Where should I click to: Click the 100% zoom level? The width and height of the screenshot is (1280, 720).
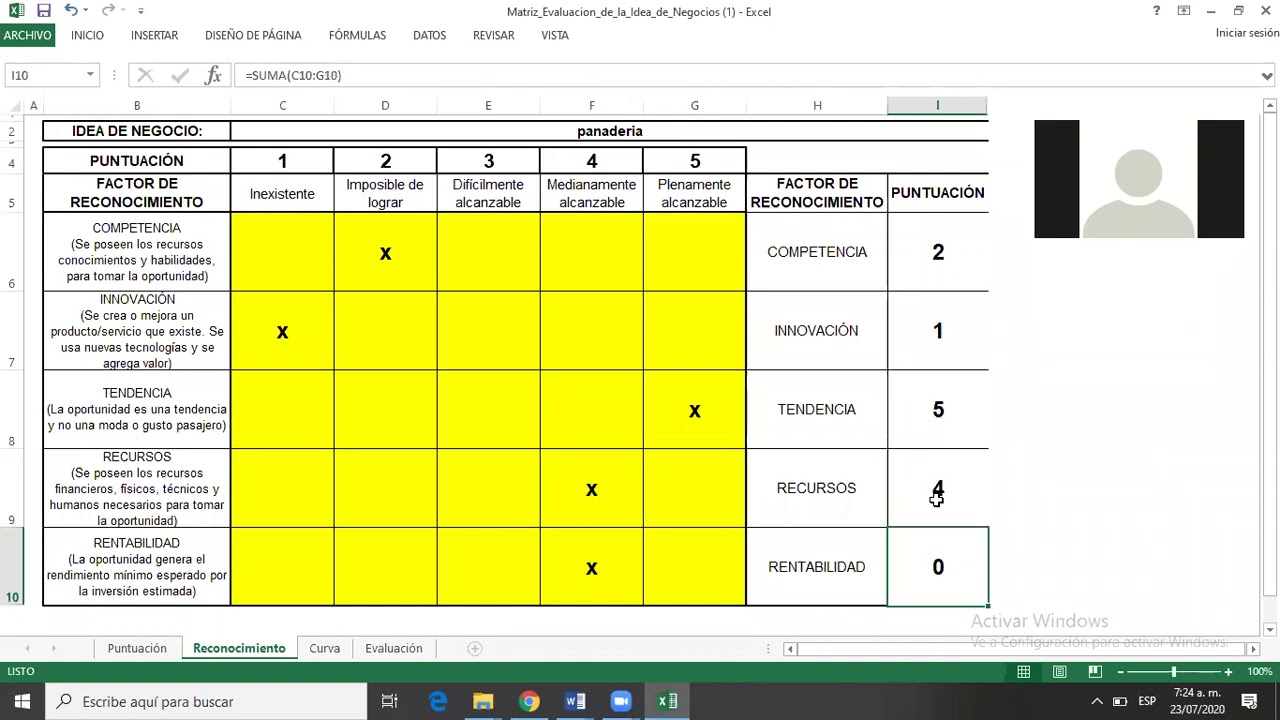1260,671
